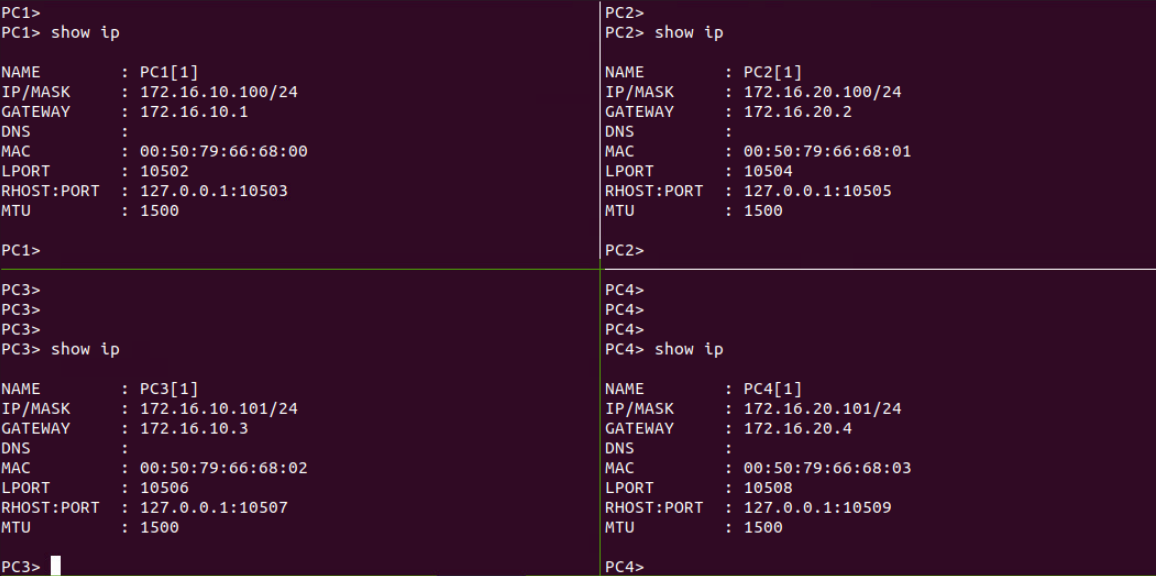1156x576 pixels.
Task: Click the PC4[1] name value
Action: [773, 389]
